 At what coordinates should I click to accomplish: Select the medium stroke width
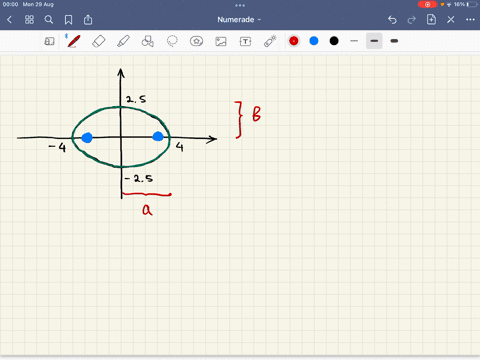(374, 41)
